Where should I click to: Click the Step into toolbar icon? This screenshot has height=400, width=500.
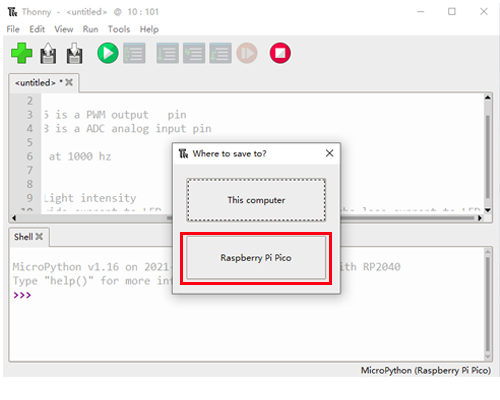click(x=194, y=53)
